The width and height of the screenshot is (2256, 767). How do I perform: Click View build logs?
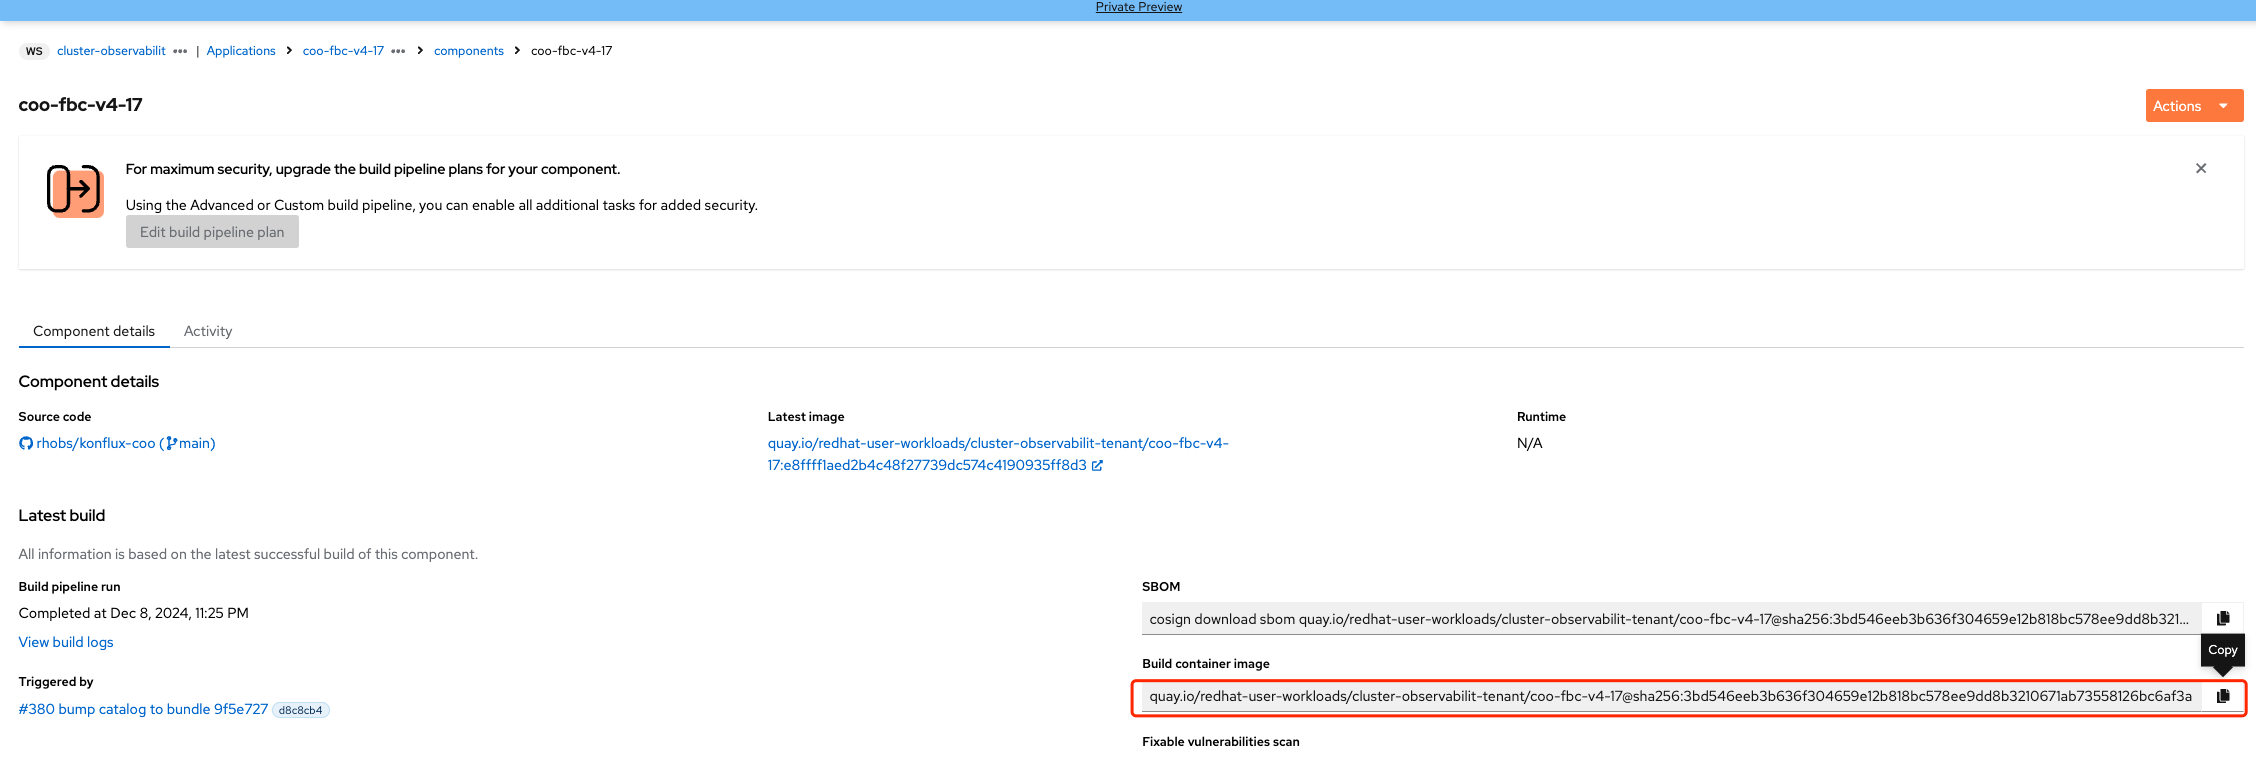(x=66, y=642)
